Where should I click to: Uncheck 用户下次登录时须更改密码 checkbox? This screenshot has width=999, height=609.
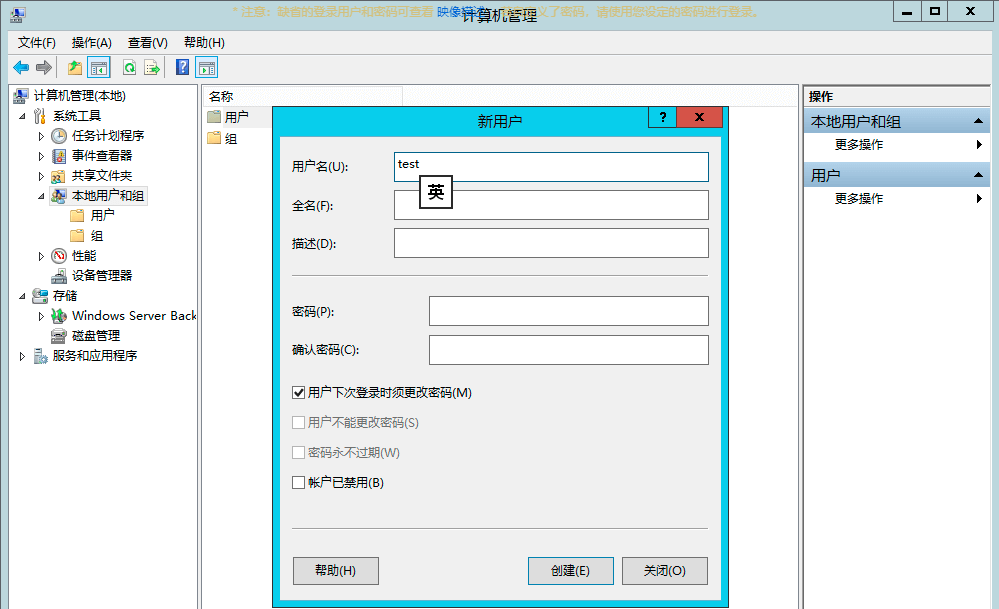pyautogui.click(x=298, y=392)
